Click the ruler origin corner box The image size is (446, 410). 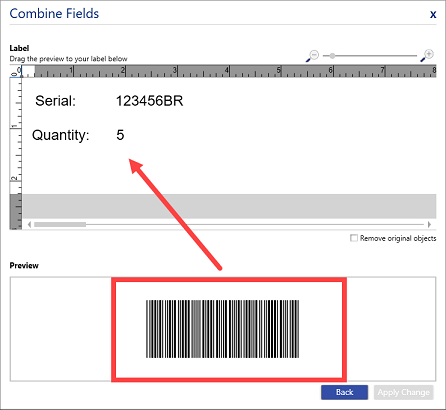pyautogui.click(x=15, y=71)
